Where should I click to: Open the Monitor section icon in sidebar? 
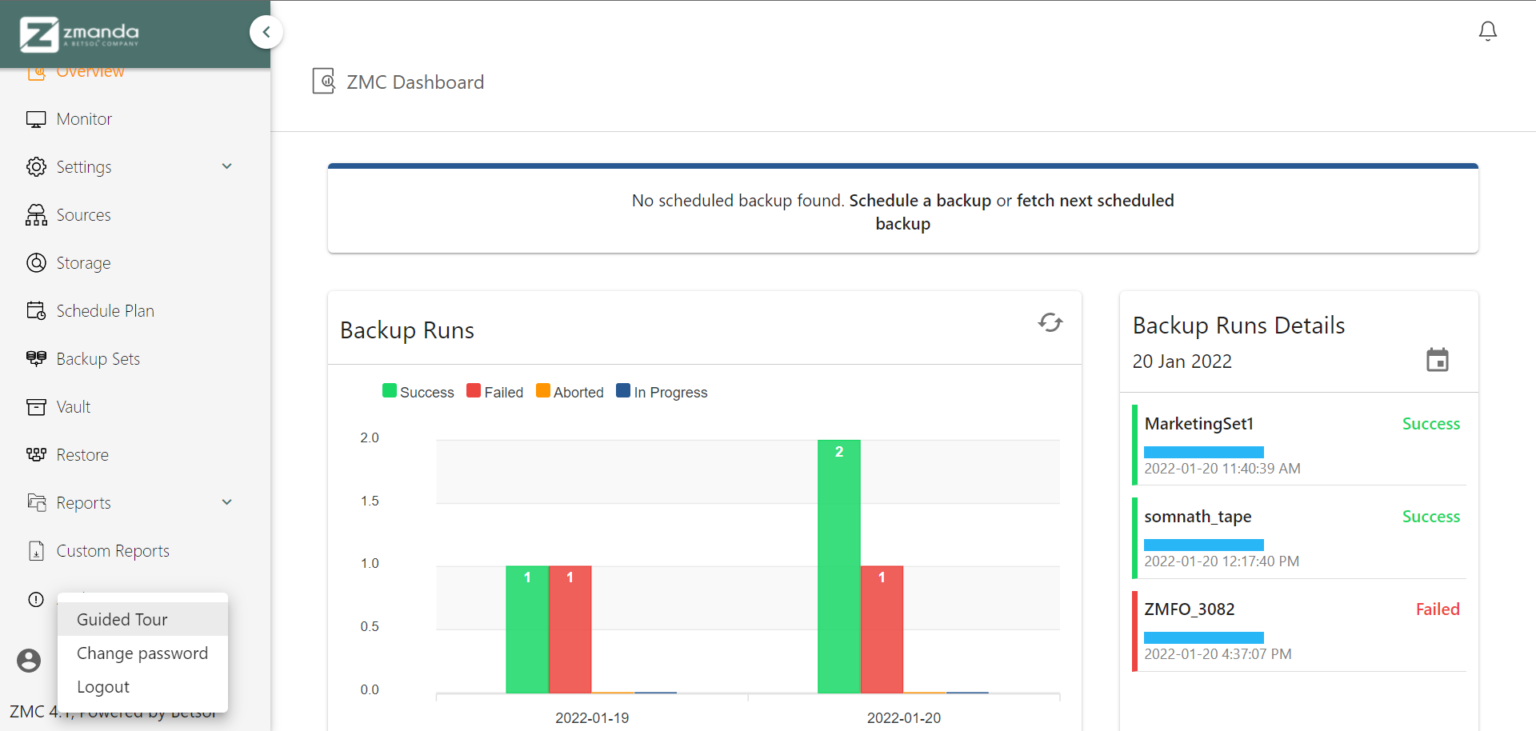(36, 118)
